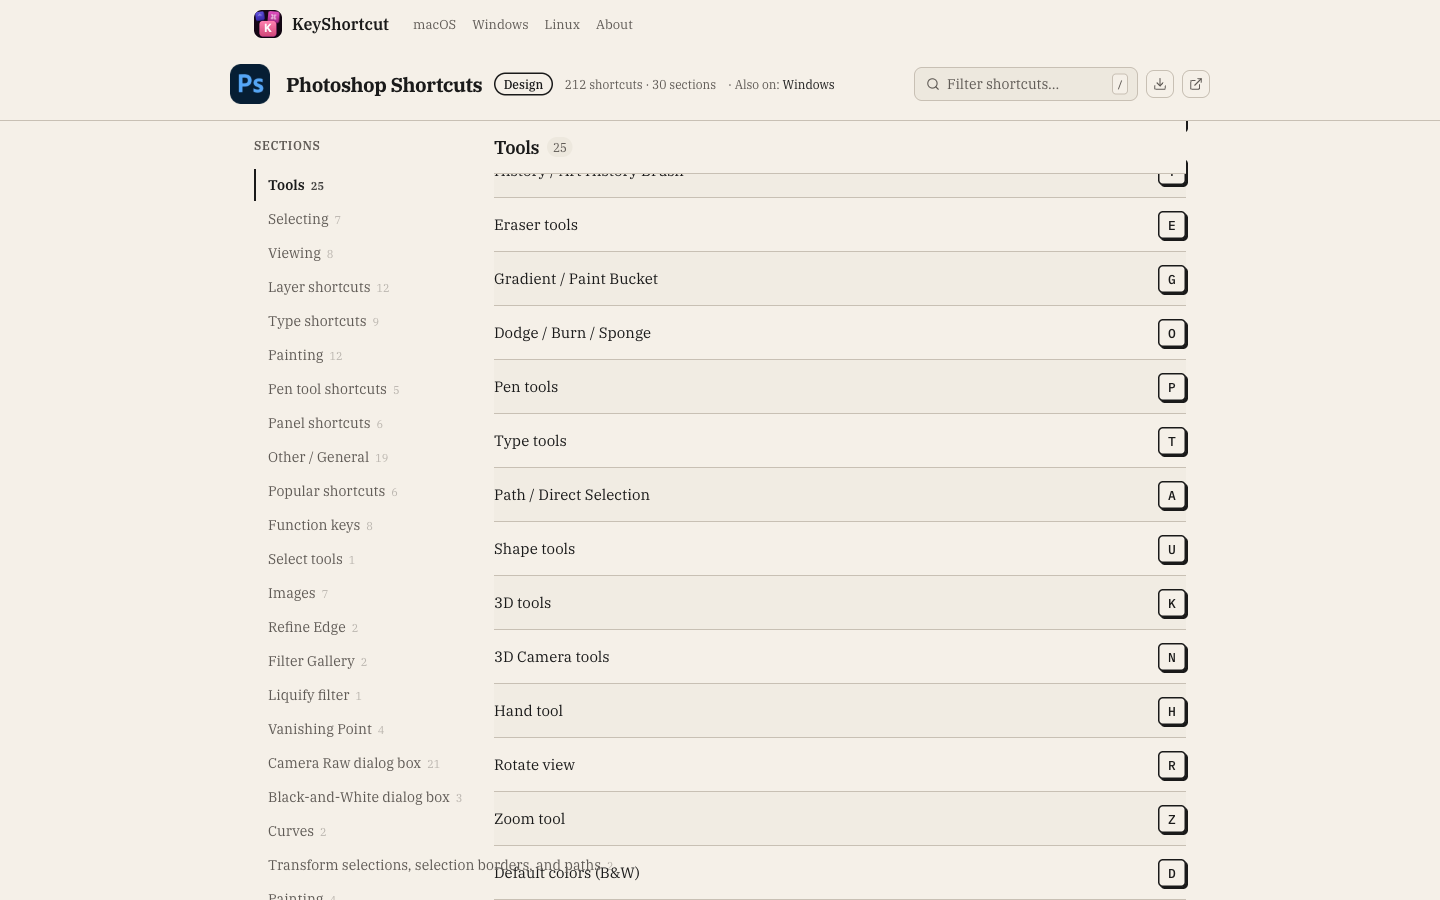Screen dimensions: 1440x900
Task: Jump to Function keys section
Action: (x=320, y=525)
